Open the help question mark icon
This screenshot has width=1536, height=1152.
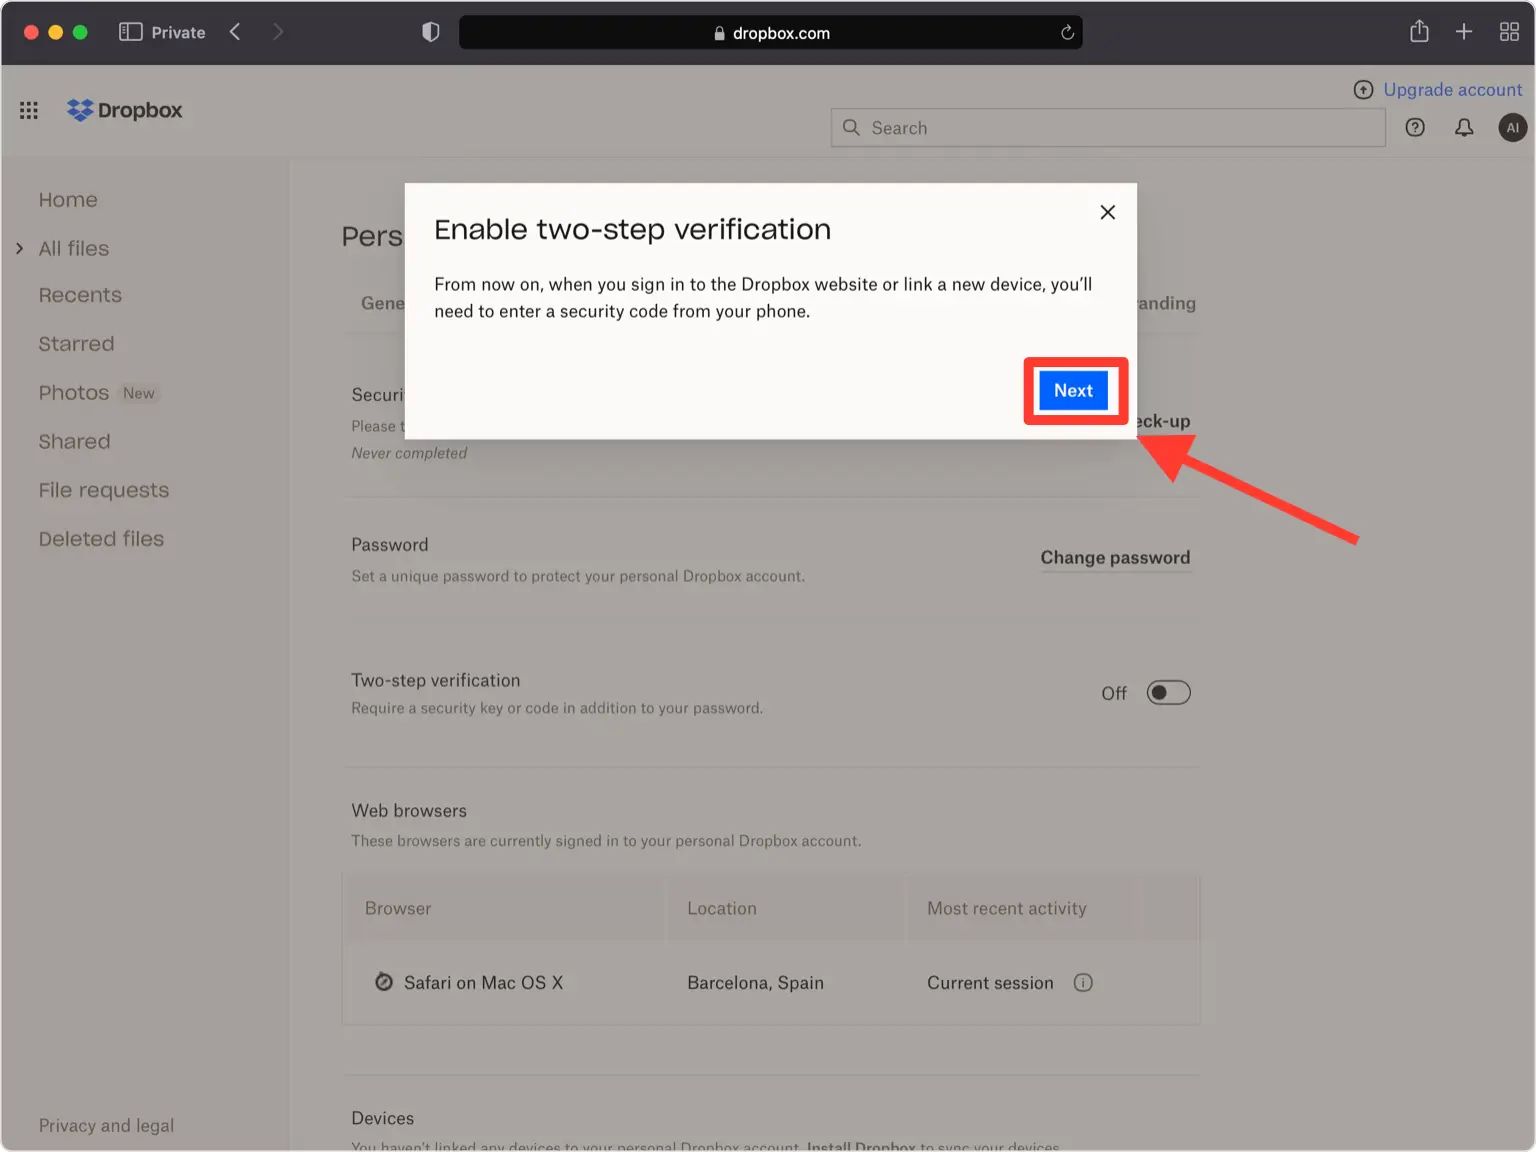coord(1415,127)
